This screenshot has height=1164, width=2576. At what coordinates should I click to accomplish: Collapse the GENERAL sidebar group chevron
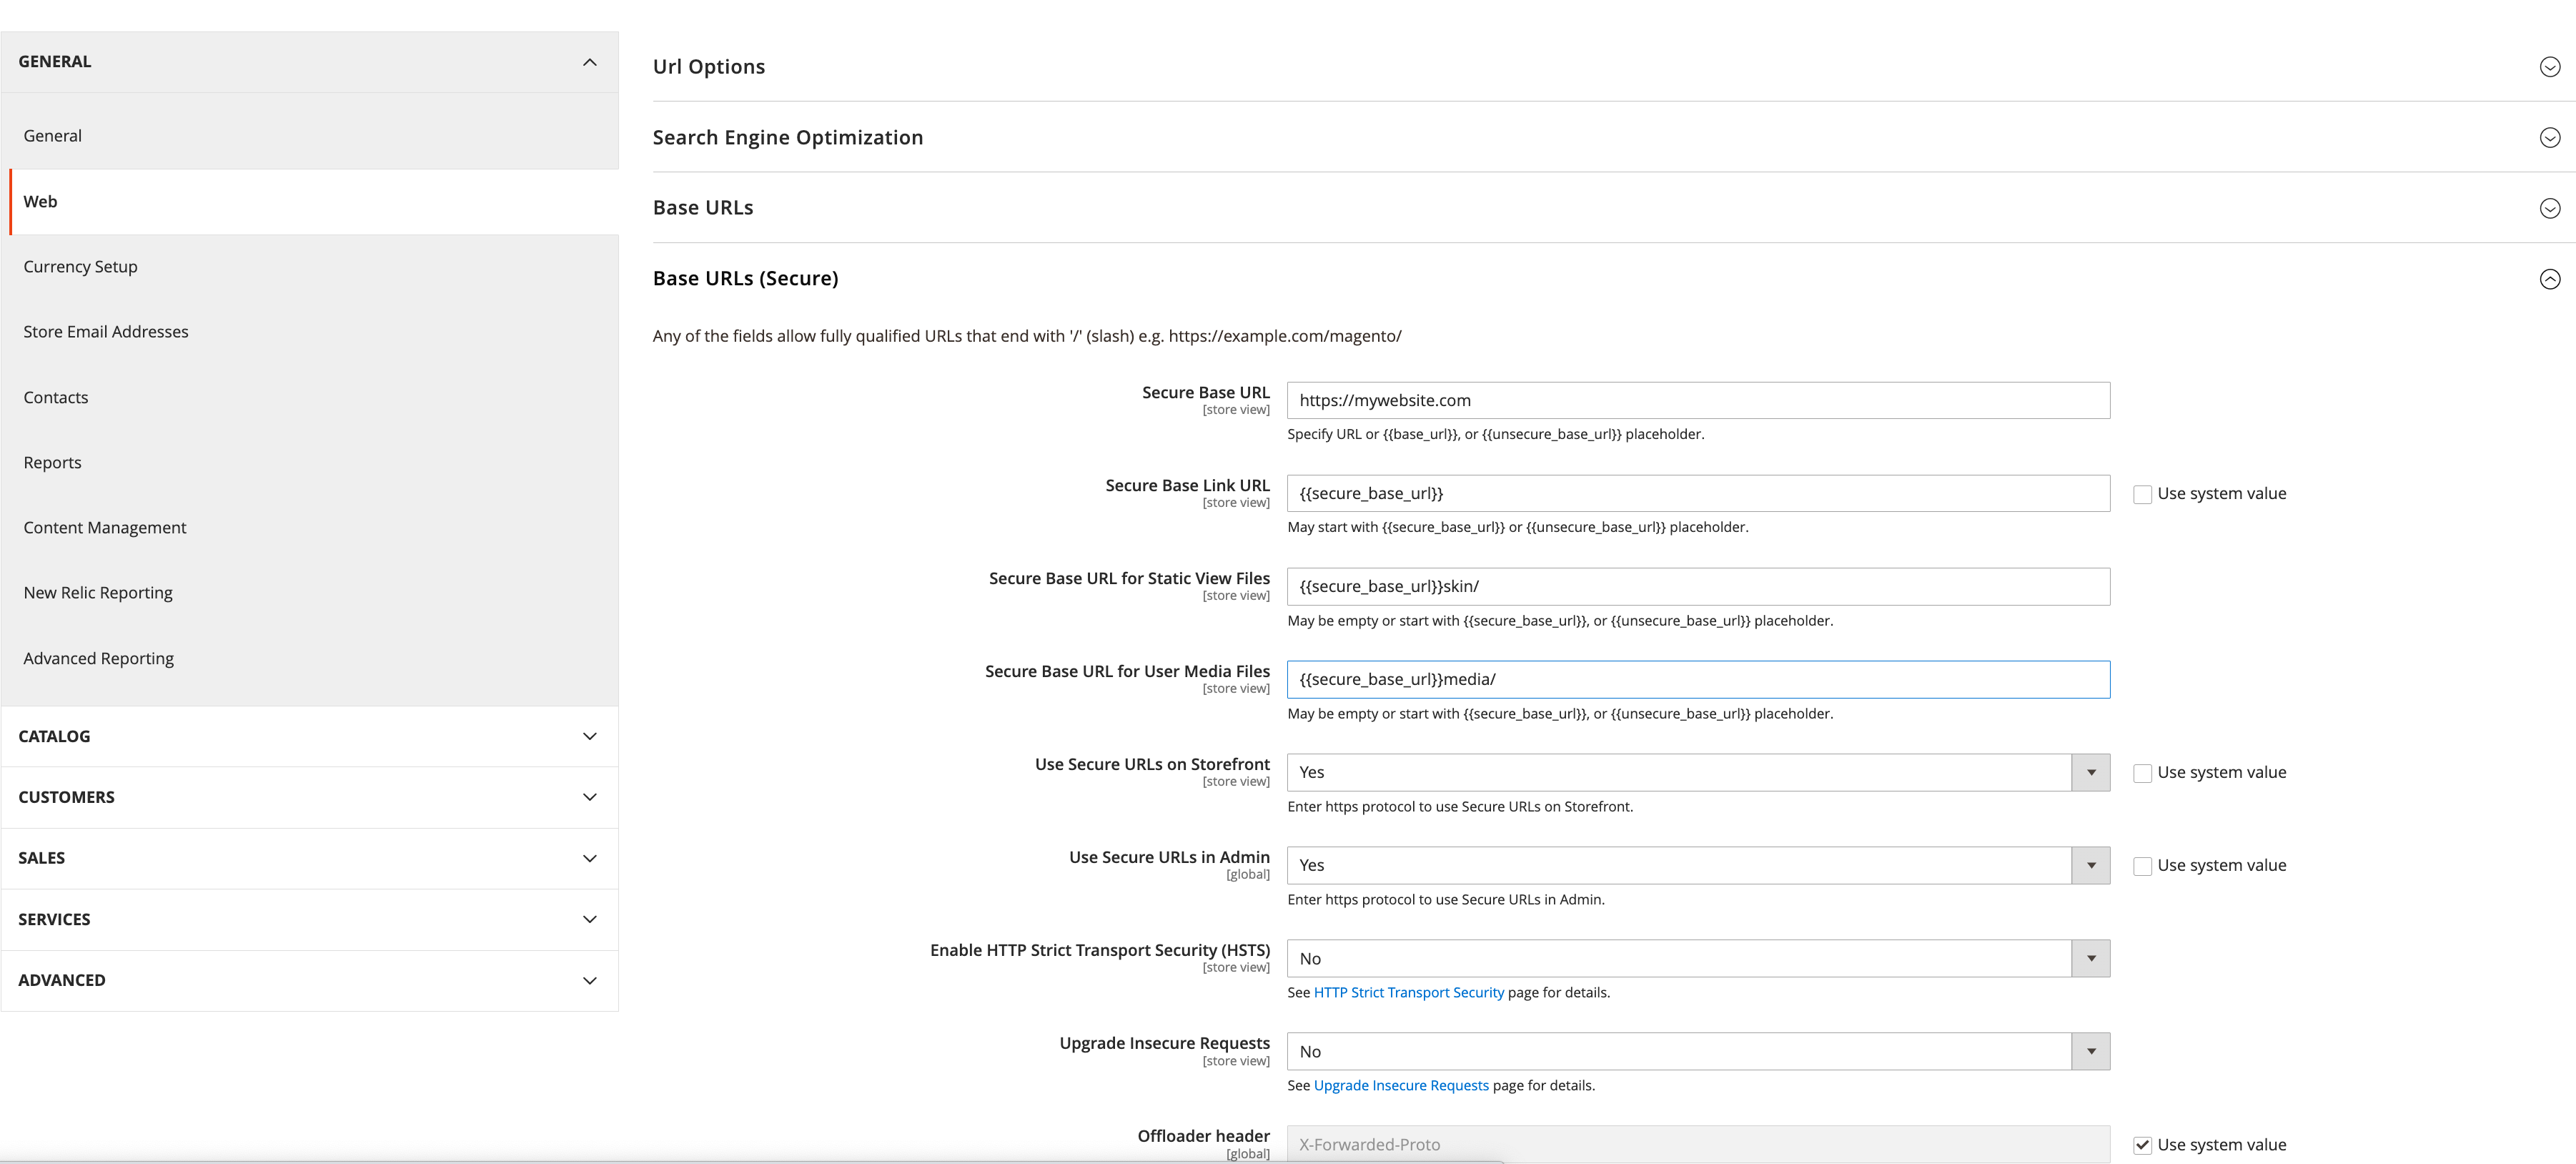click(x=589, y=62)
